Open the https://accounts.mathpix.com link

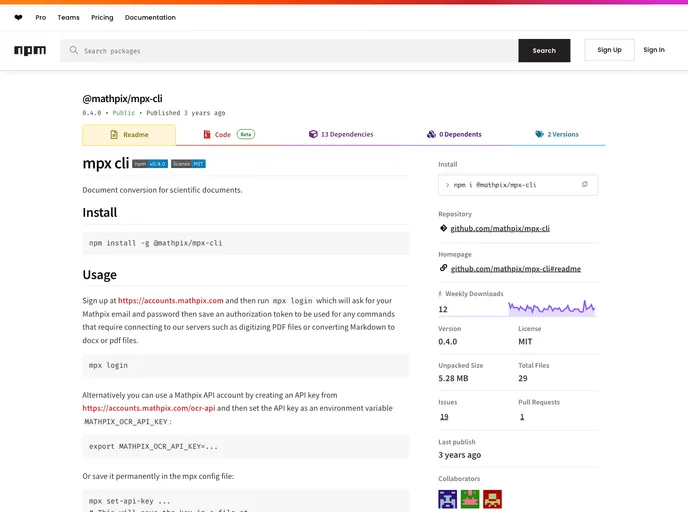tap(171, 301)
